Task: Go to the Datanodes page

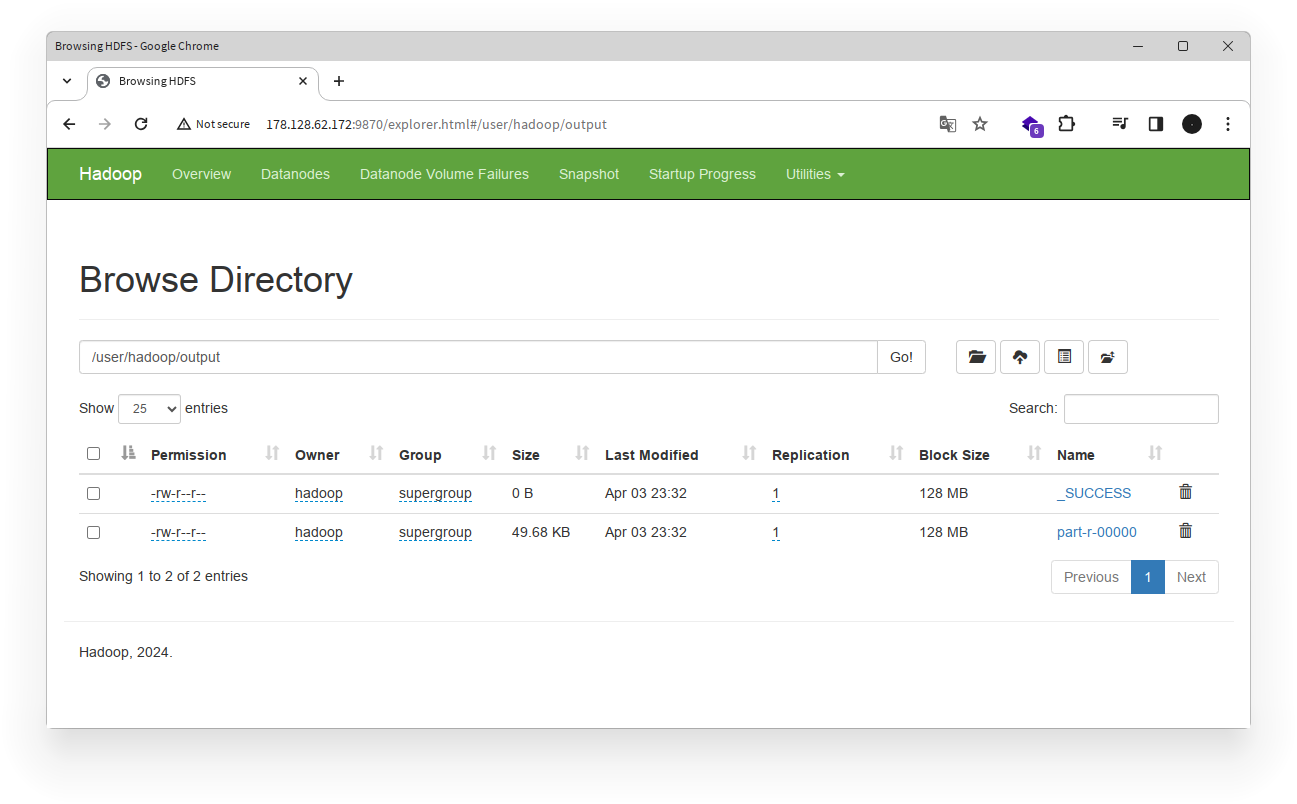Action: pyautogui.click(x=295, y=174)
